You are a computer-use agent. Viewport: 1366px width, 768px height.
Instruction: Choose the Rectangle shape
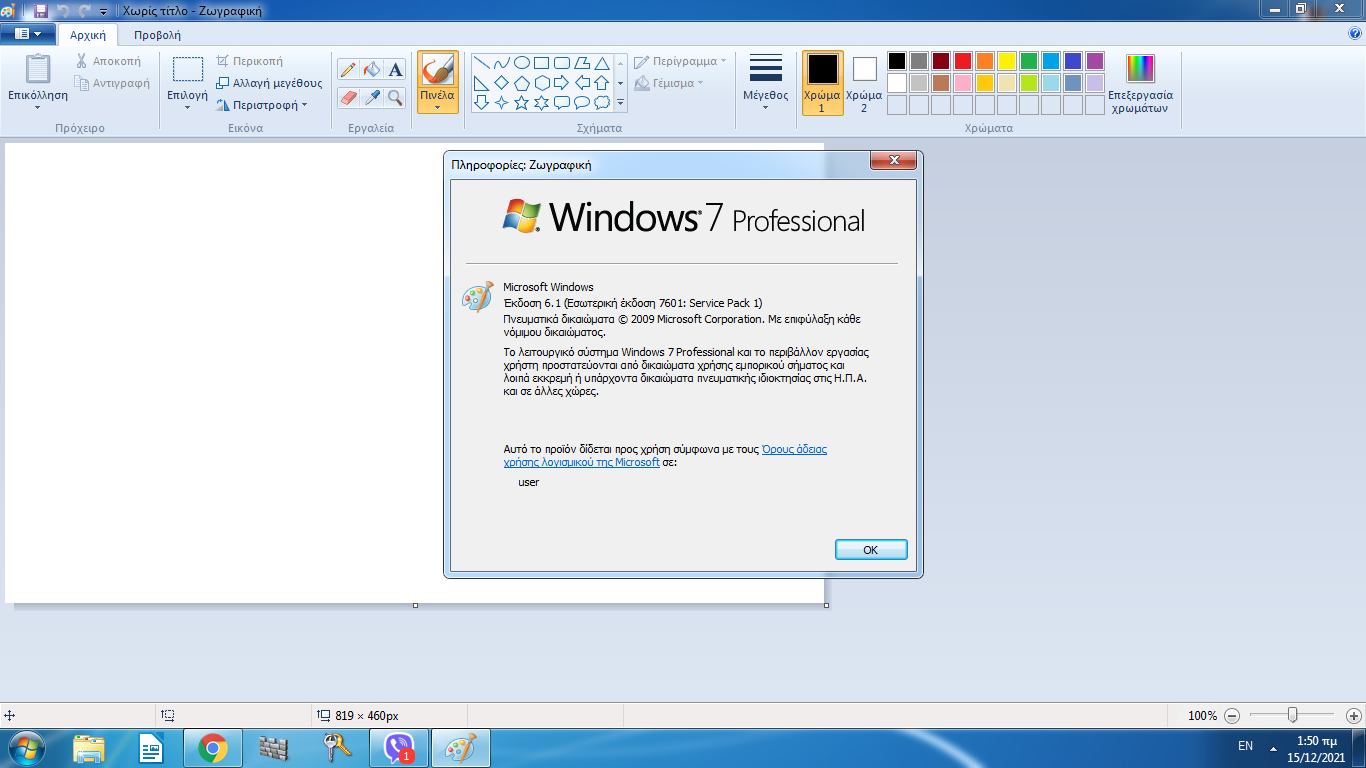click(x=541, y=62)
